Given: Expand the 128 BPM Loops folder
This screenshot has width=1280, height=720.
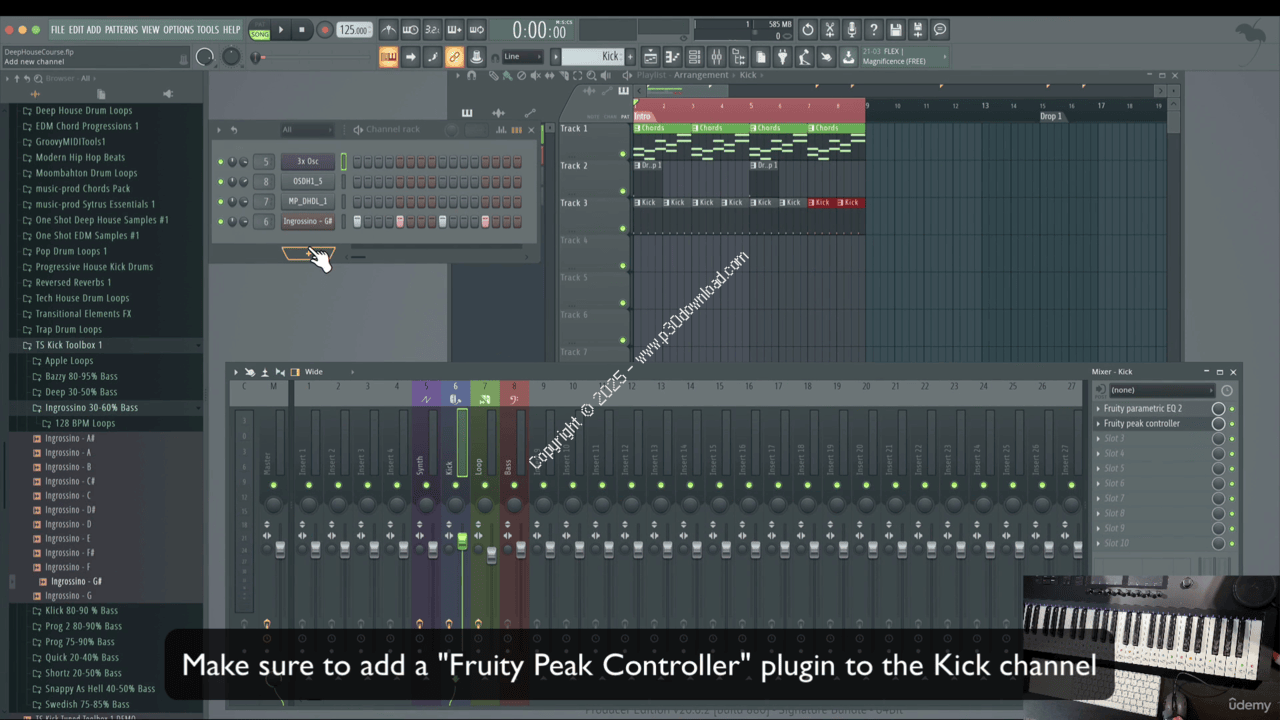Looking at the screenshot, I should coord(84,423).
